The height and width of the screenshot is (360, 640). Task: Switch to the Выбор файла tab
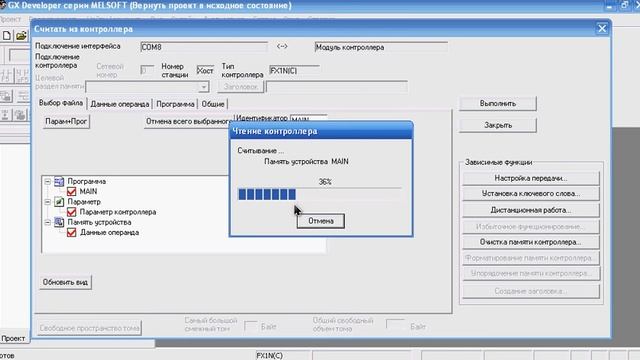61,103
